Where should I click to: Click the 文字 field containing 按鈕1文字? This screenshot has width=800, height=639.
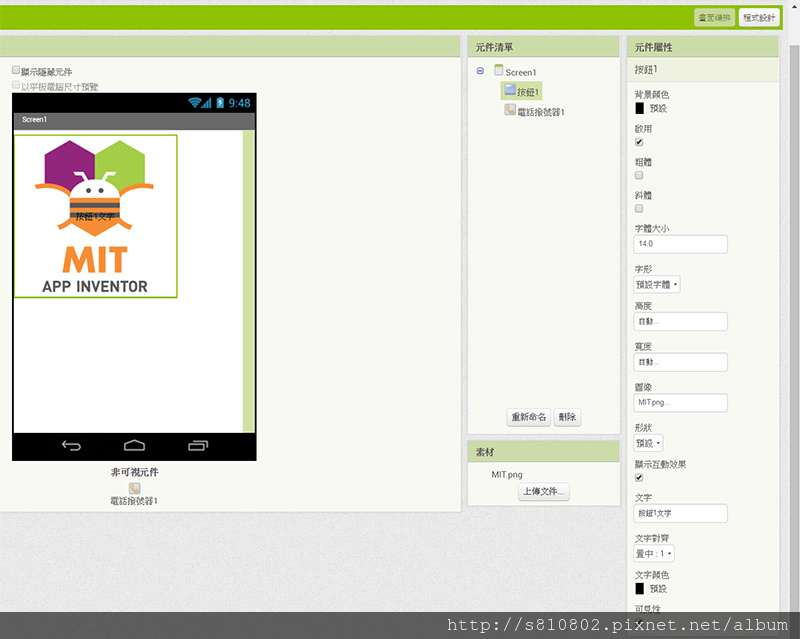[681, 513]
